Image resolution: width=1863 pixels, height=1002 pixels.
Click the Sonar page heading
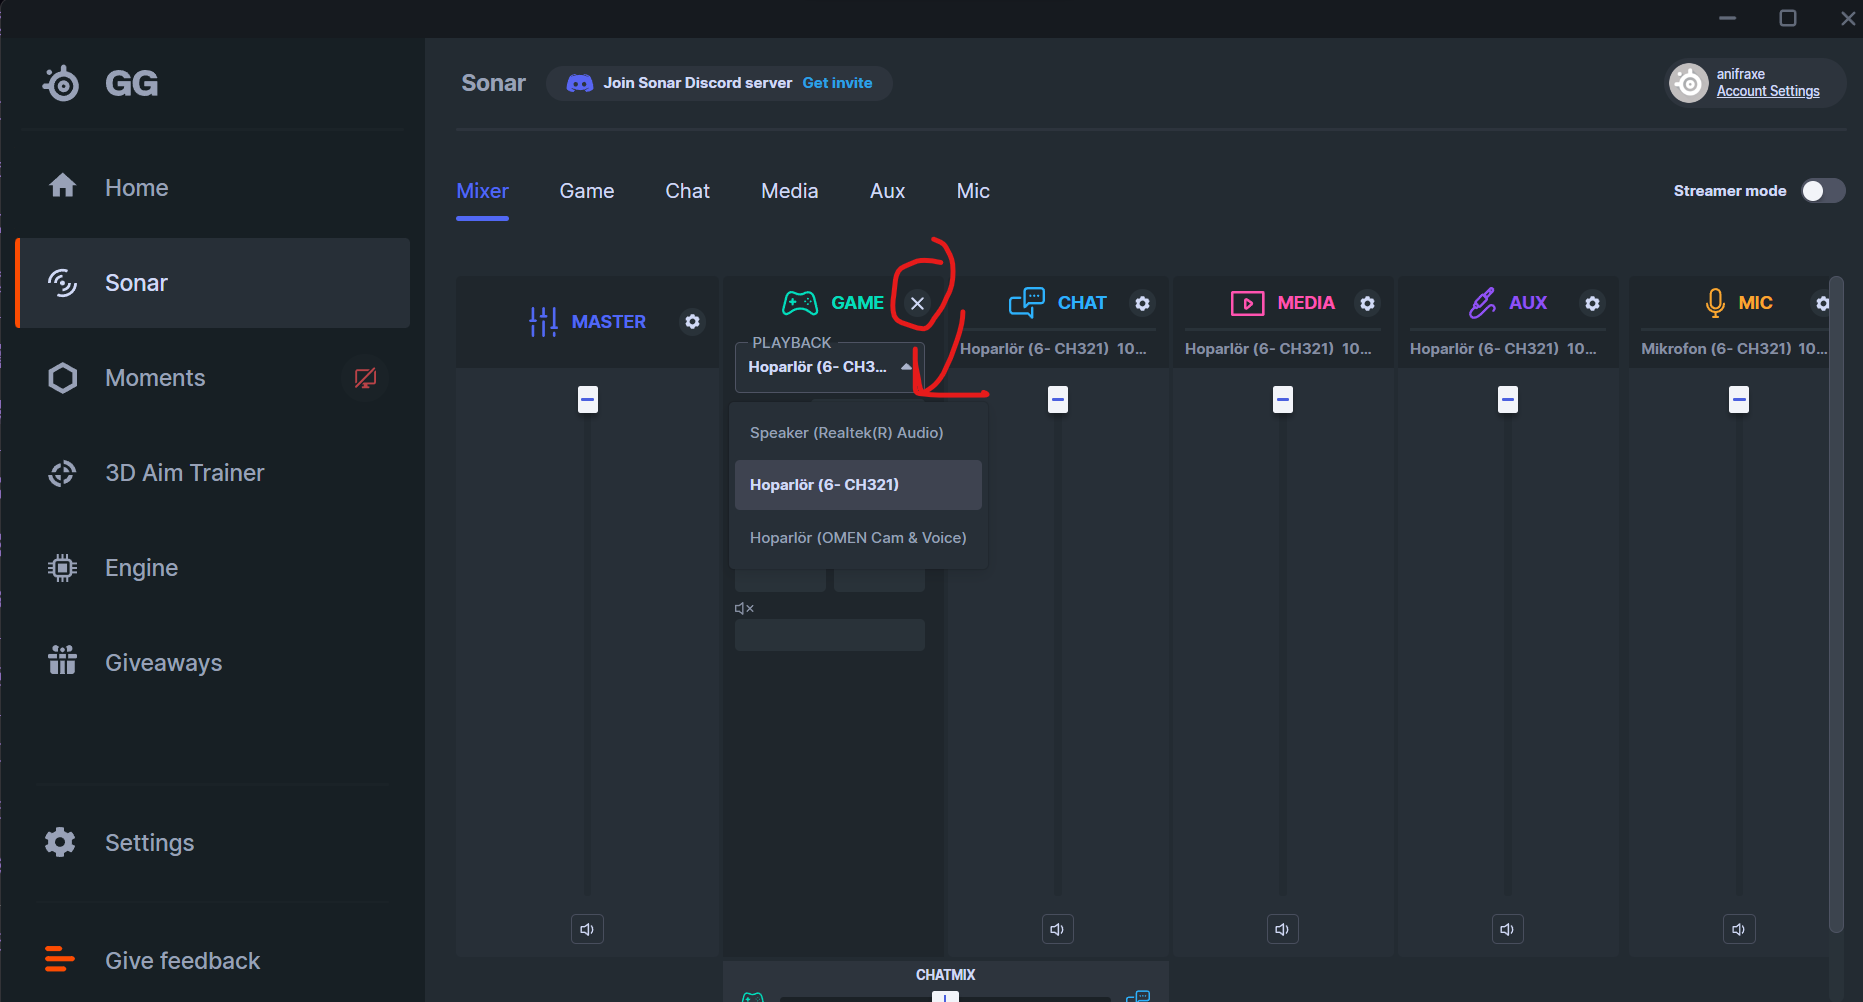point(493,83)
